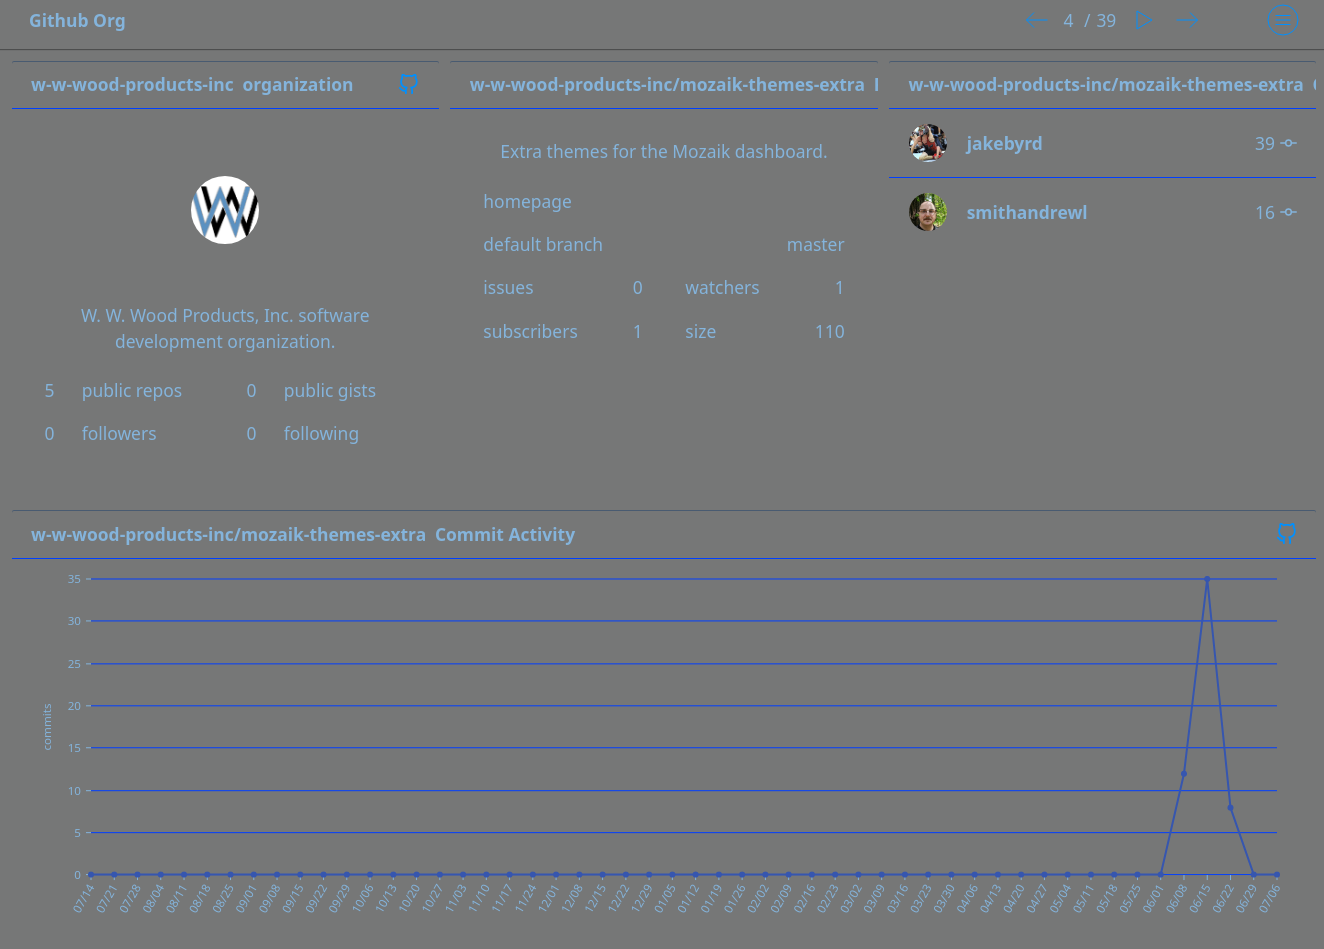This screenshot has width=1324, height=949.
Task: Open the hamburger menu in the header
Action: (1283, 21)
